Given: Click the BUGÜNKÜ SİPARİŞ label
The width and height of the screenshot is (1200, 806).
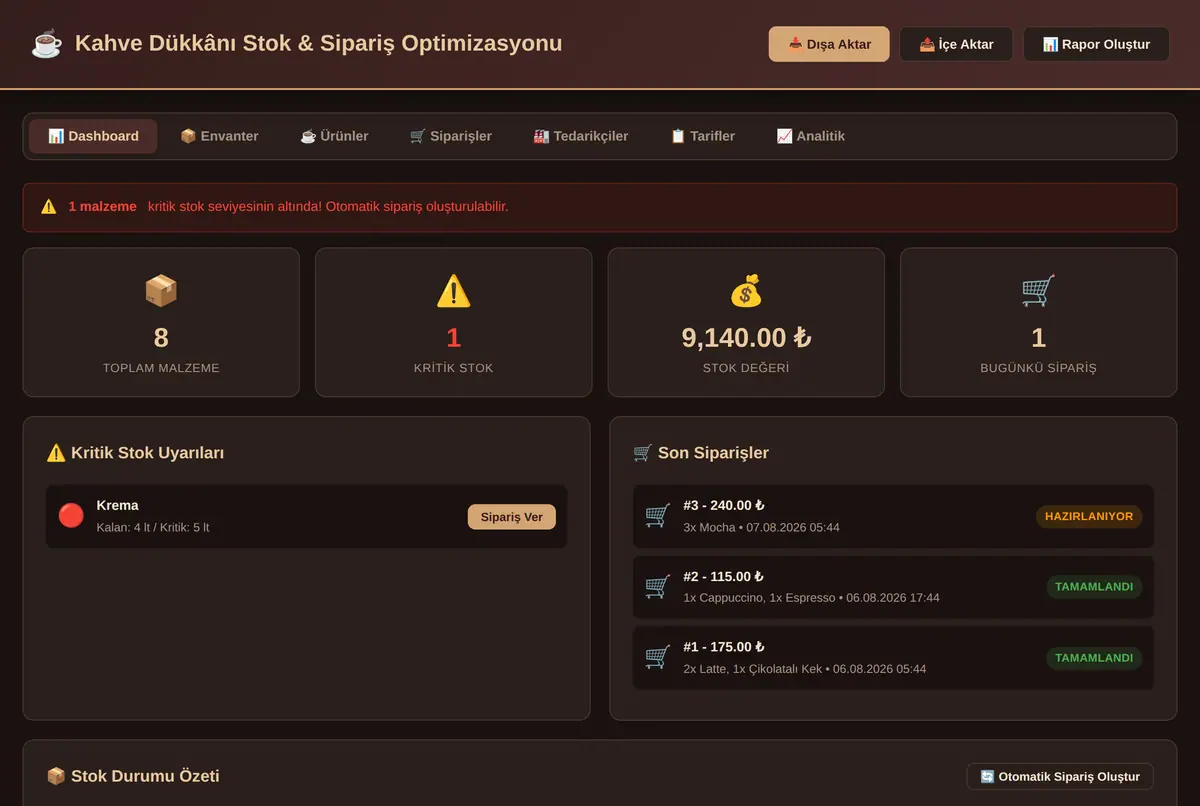Looking at the screenshot, I should click(1038, 368).
